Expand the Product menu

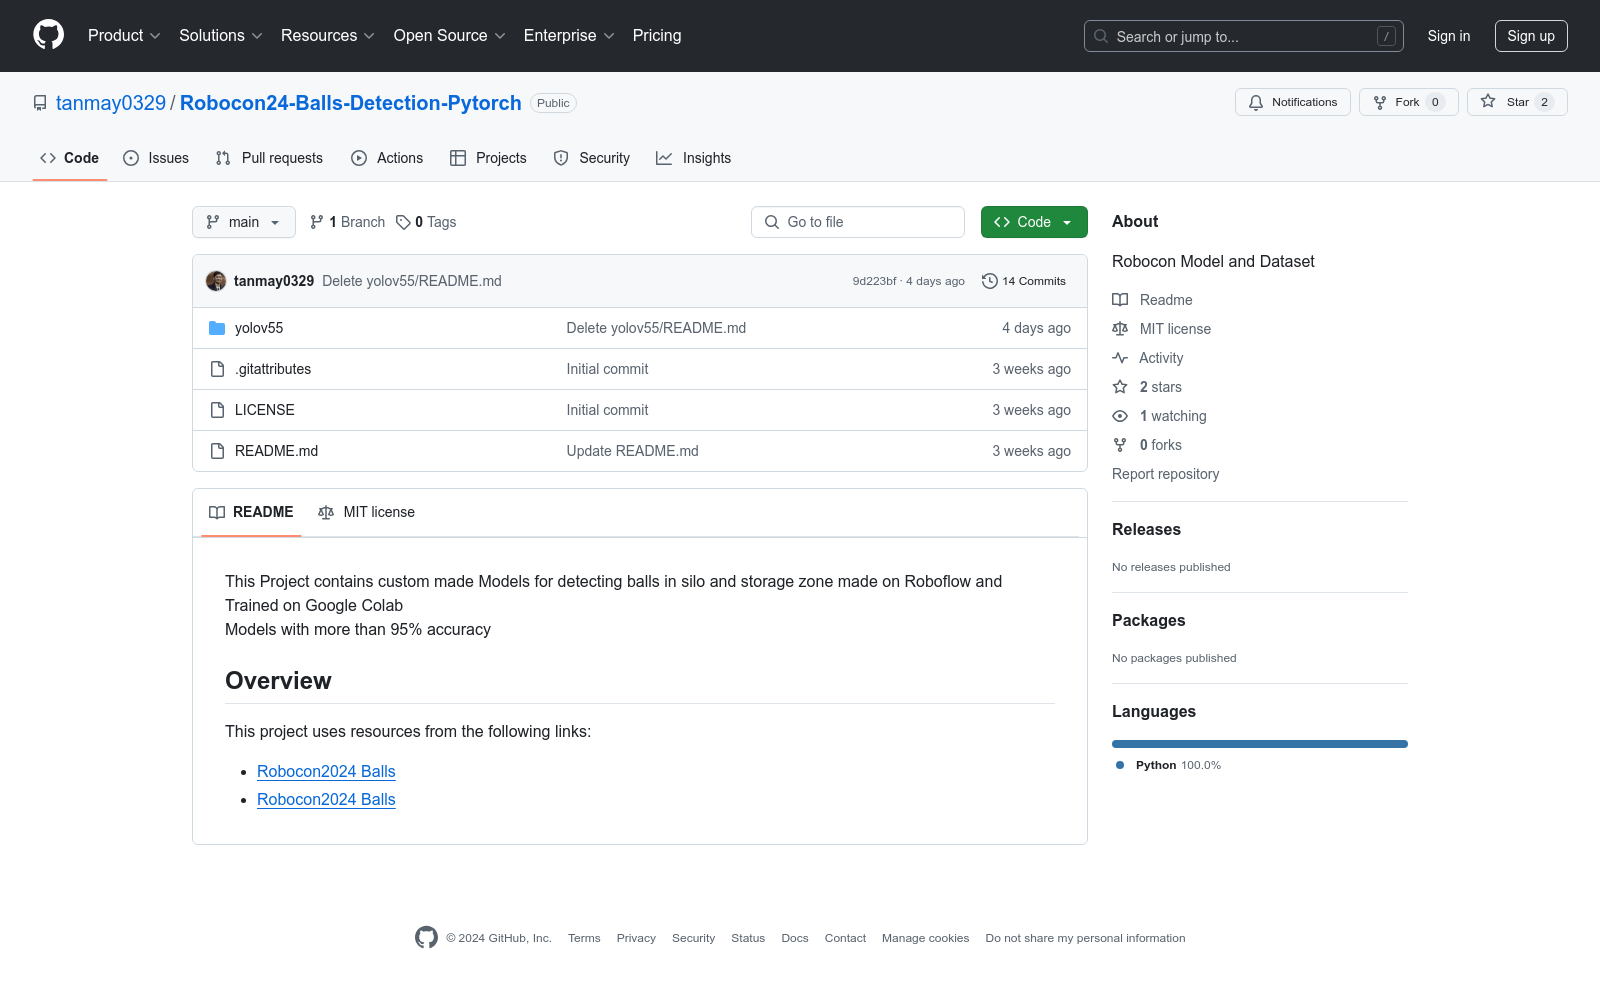pyautogui.click(x=124, y=36)
